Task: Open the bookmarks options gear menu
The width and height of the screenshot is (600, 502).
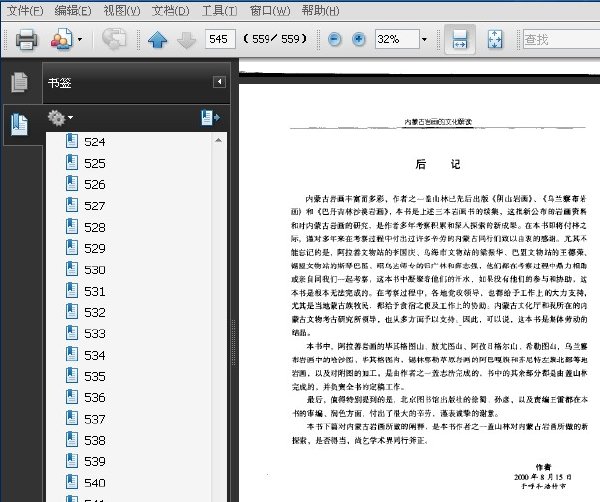Action: pos(60,118)
